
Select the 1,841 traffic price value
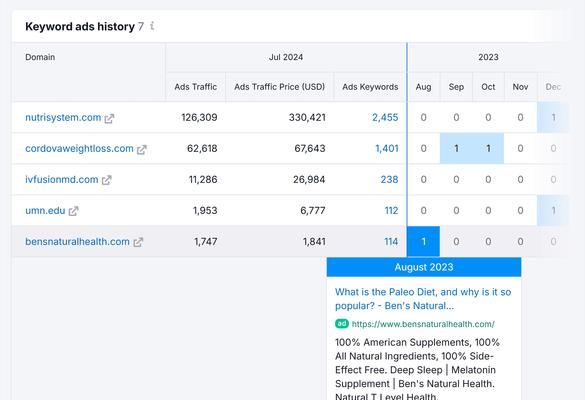point(314,241)
